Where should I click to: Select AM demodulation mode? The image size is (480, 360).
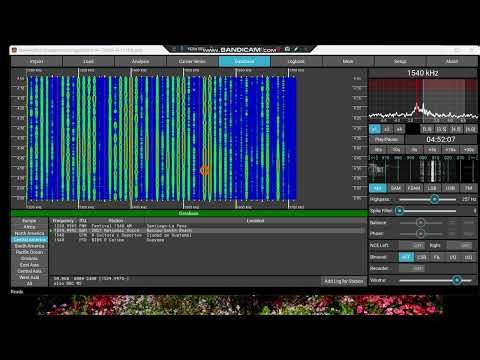378,188
